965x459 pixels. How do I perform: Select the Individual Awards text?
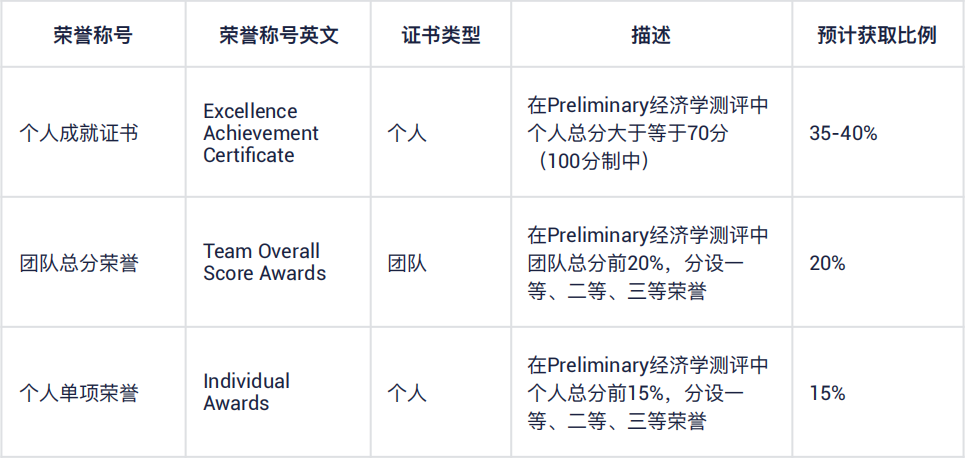click(246, 392)
